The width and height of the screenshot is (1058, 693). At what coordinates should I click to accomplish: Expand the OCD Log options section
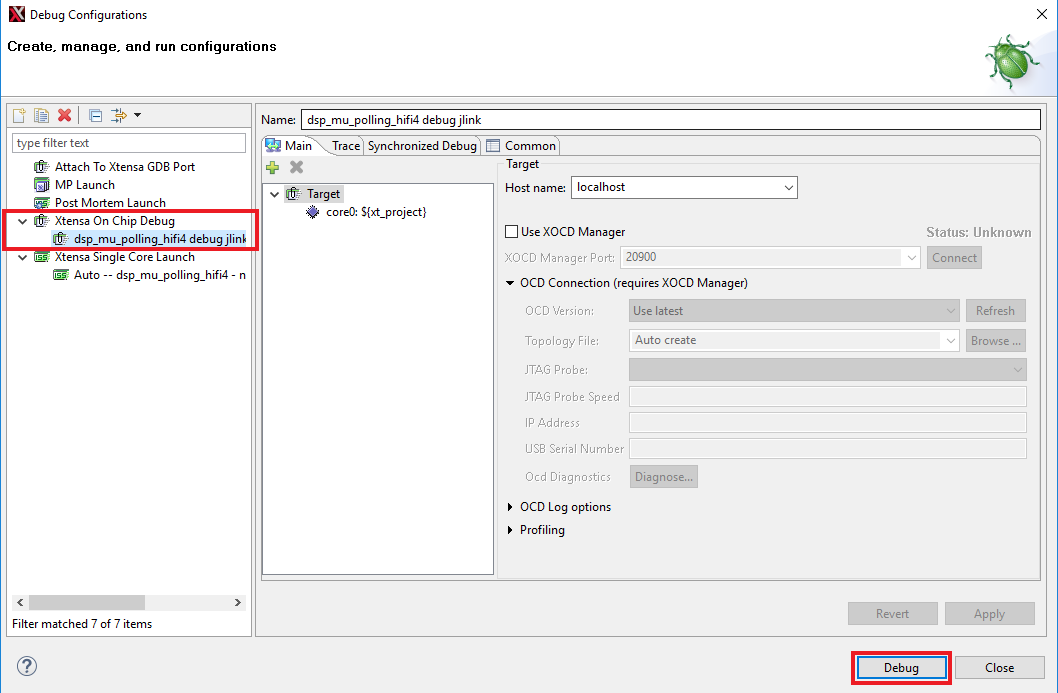click(x=512, y=507)
